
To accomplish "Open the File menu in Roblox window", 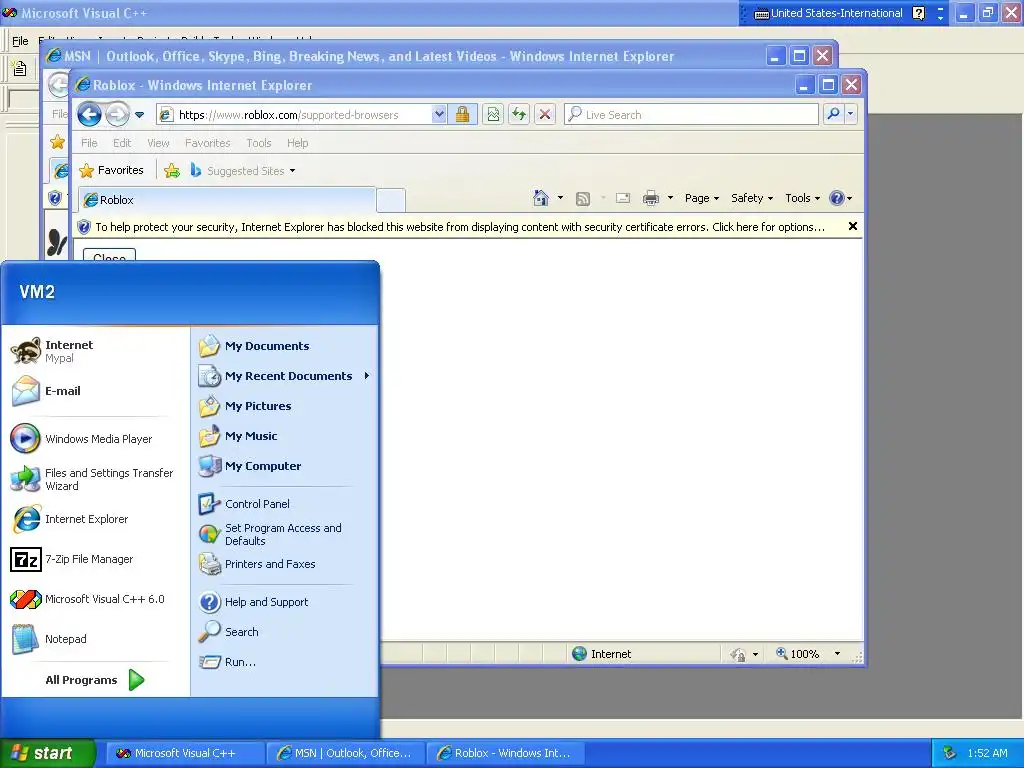I will point(89,143).
